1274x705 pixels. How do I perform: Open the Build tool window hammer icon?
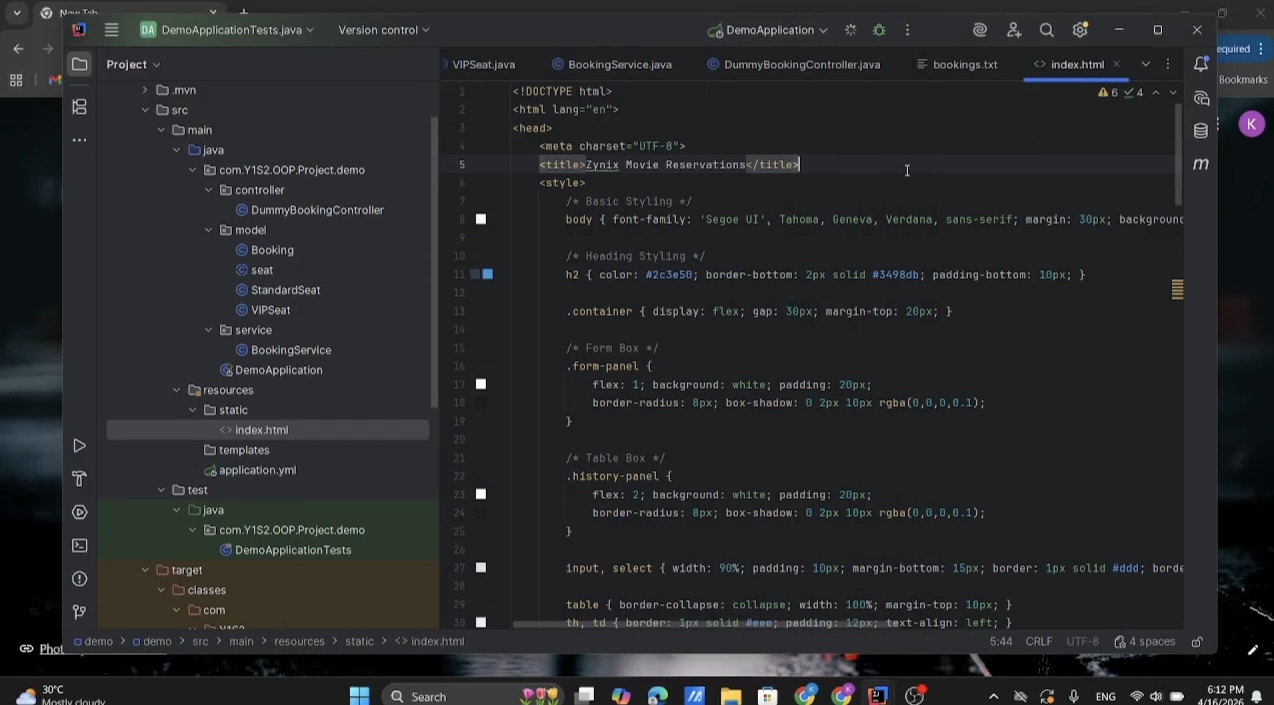tap(79, 479)
